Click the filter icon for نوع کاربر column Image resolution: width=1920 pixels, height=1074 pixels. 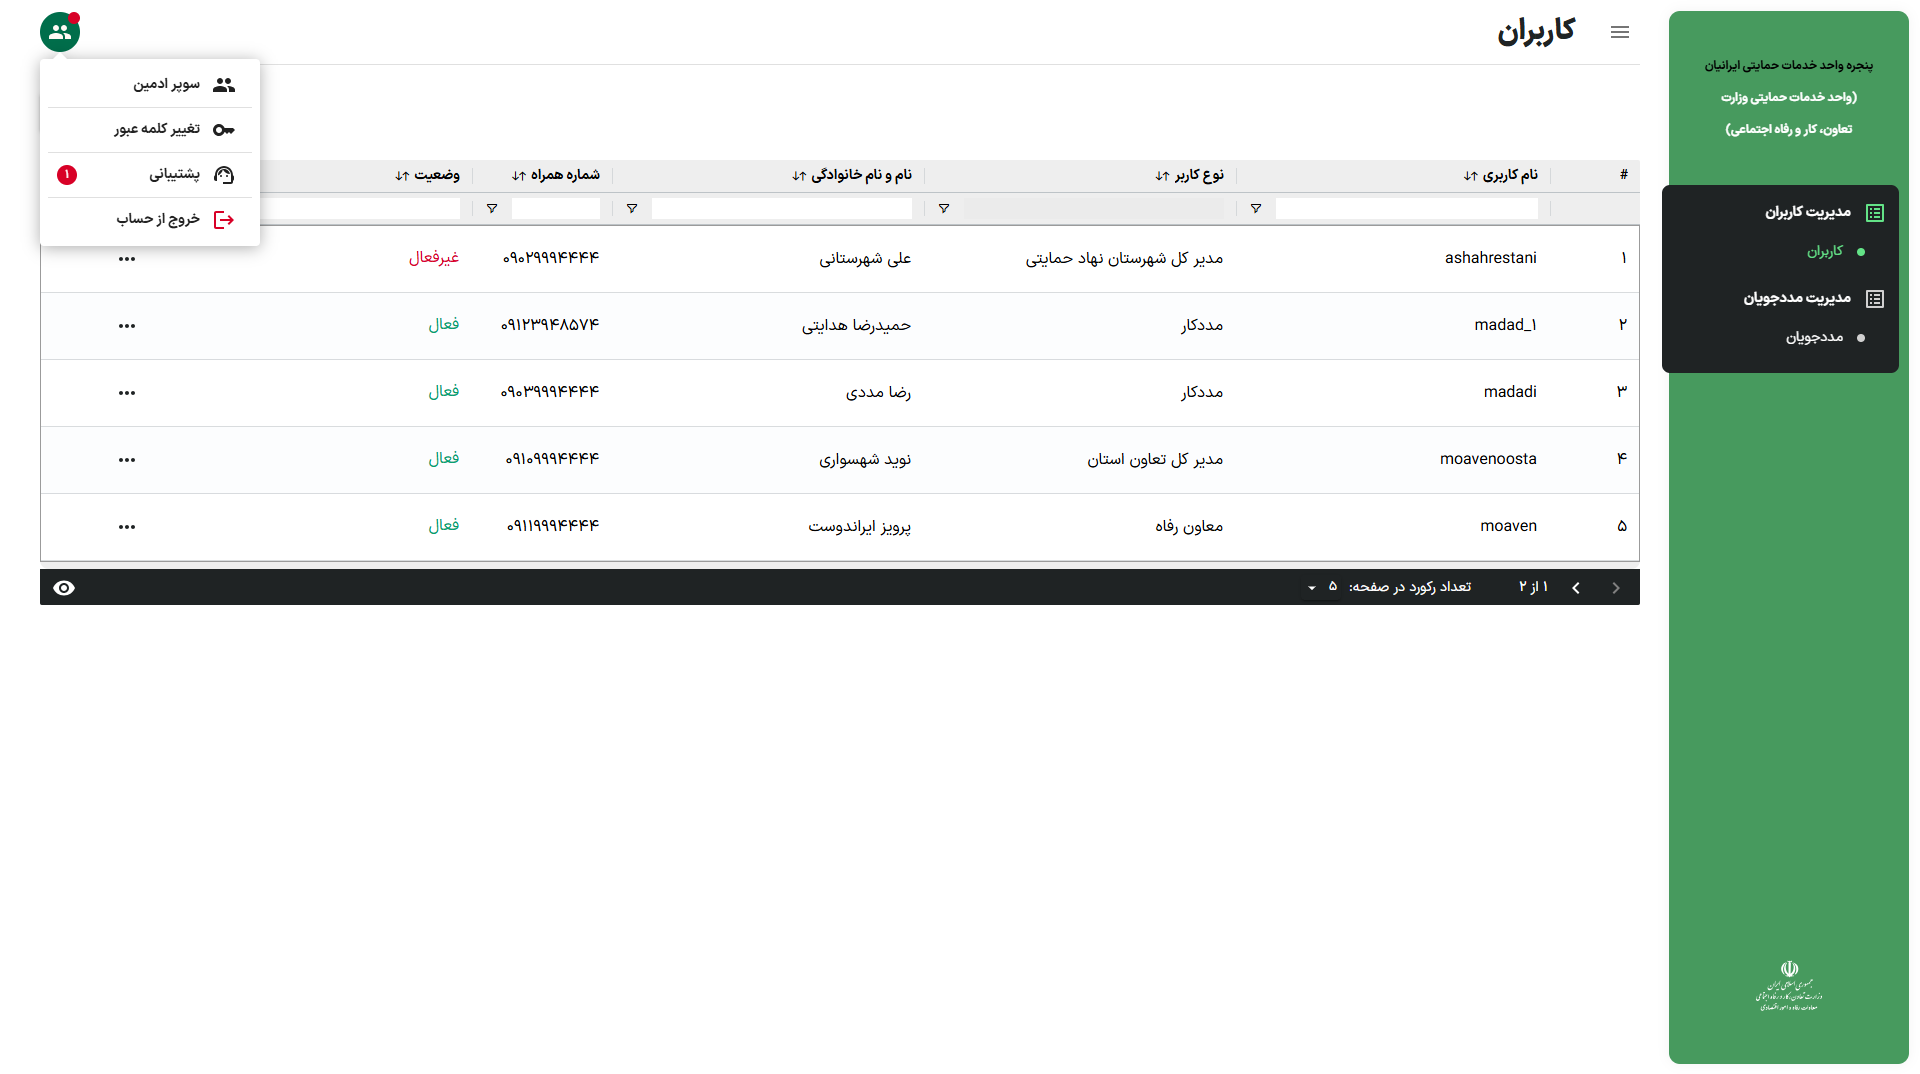[944, 209]
